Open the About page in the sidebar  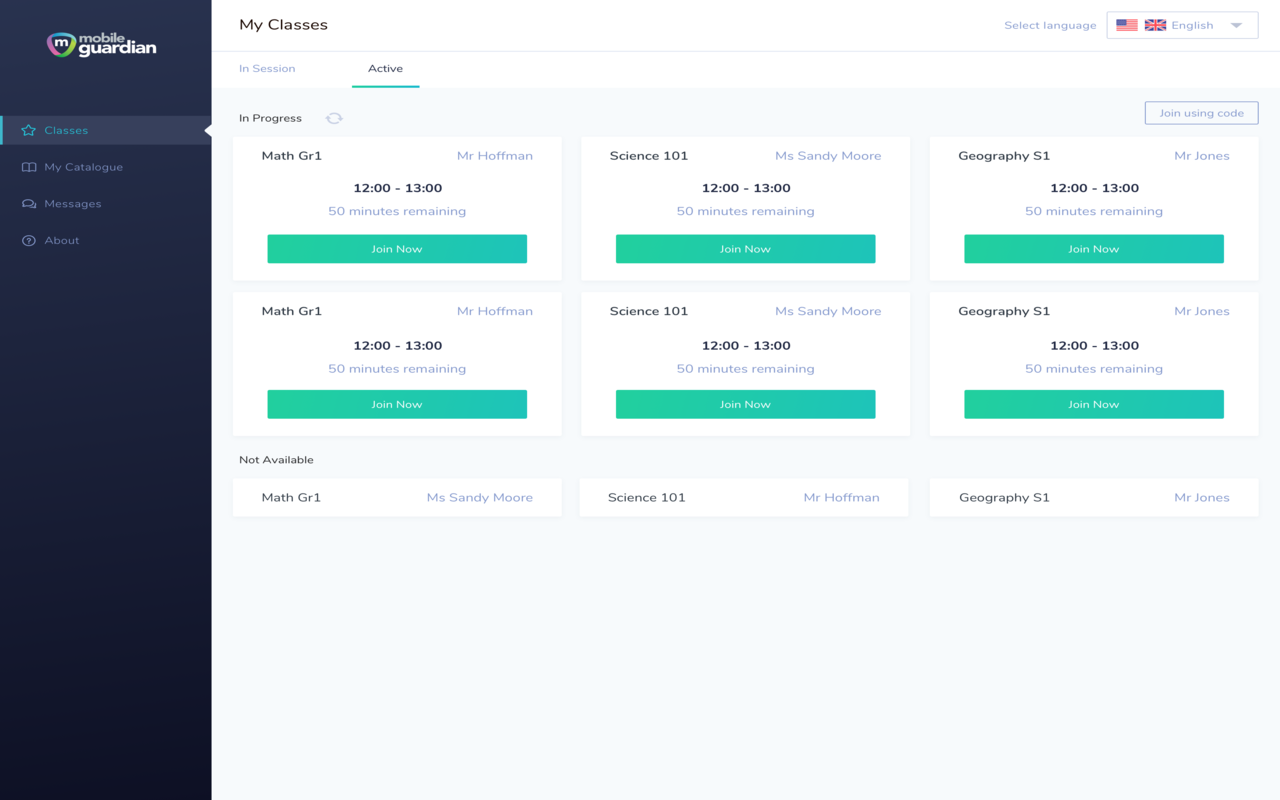click(x=61, y=241)
